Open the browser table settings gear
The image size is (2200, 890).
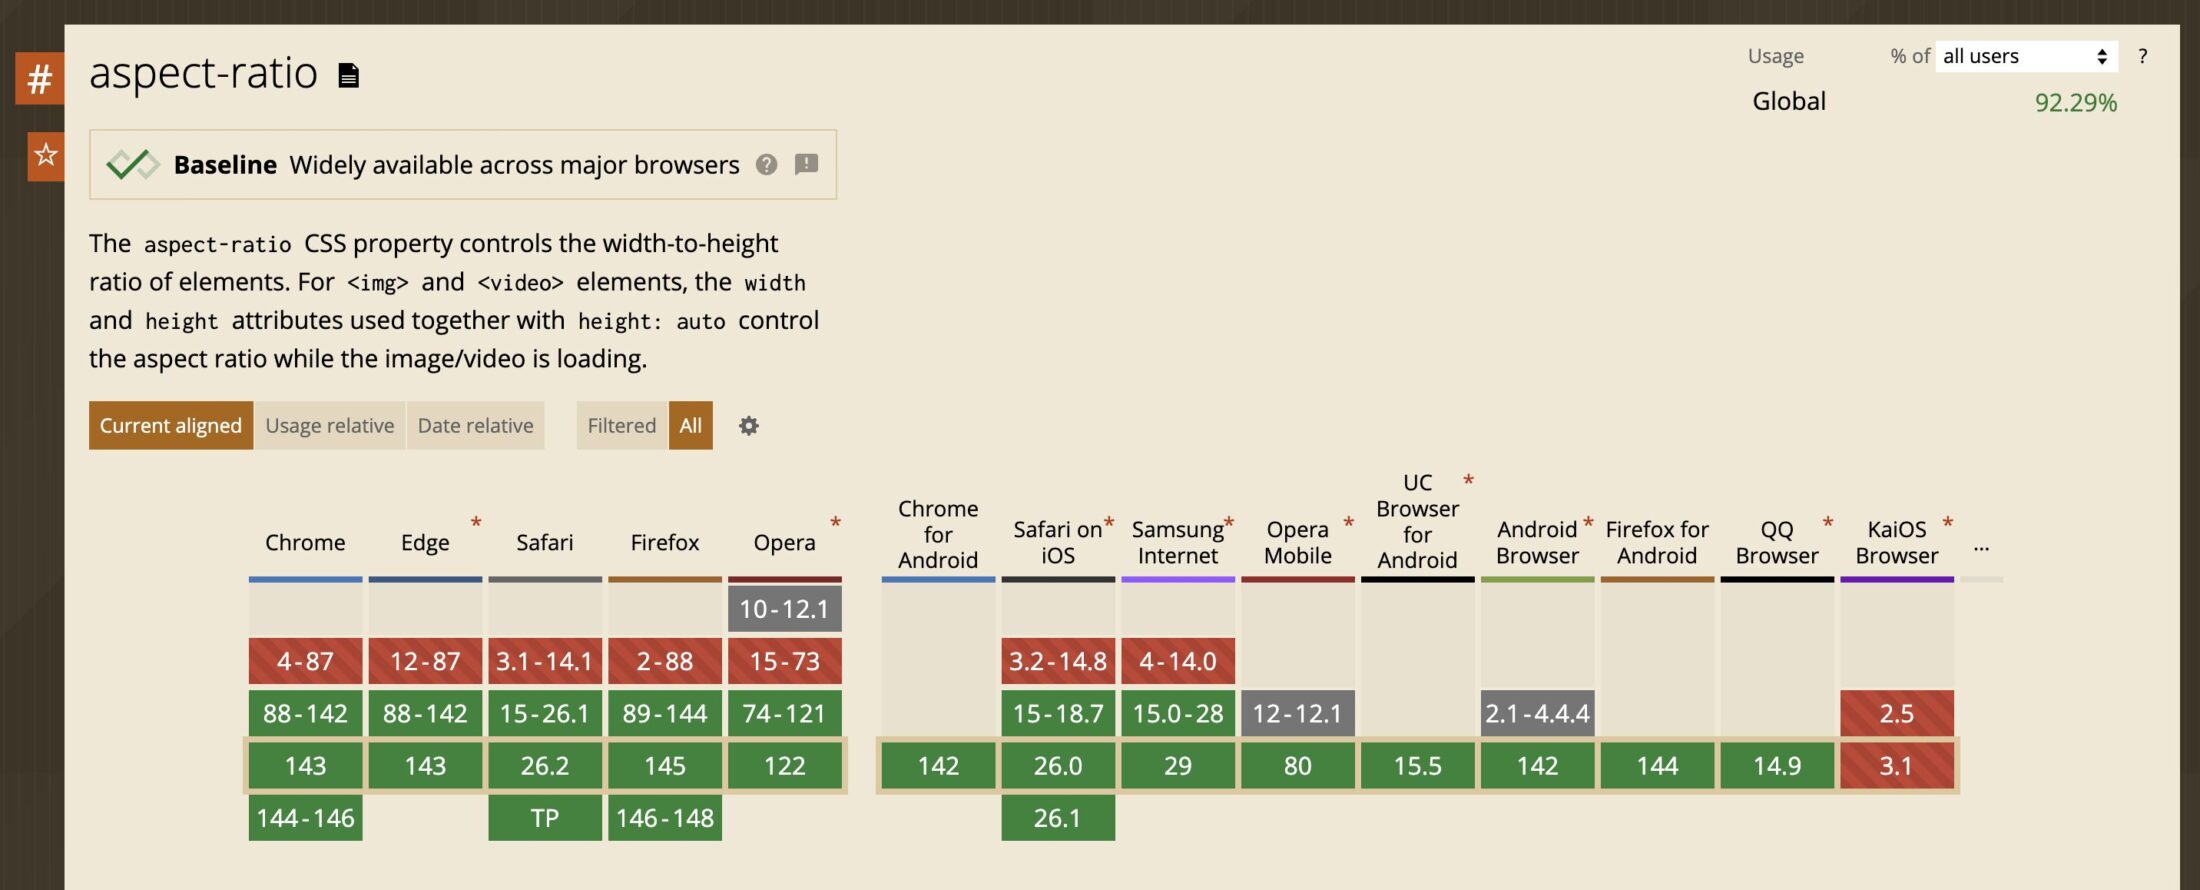pyautogui.click(x=748, y=426)
